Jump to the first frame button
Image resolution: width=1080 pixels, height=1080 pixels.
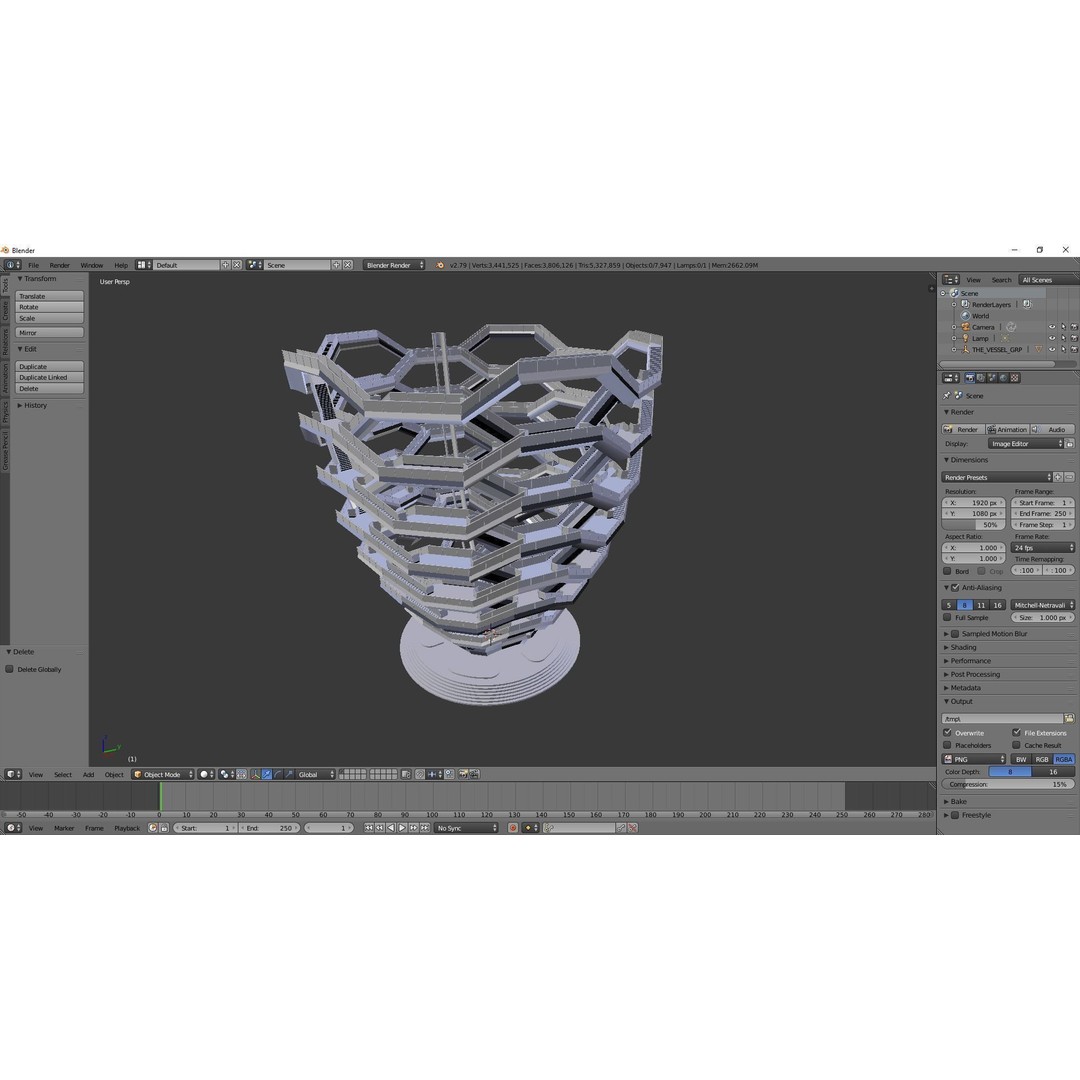point(368,828)
